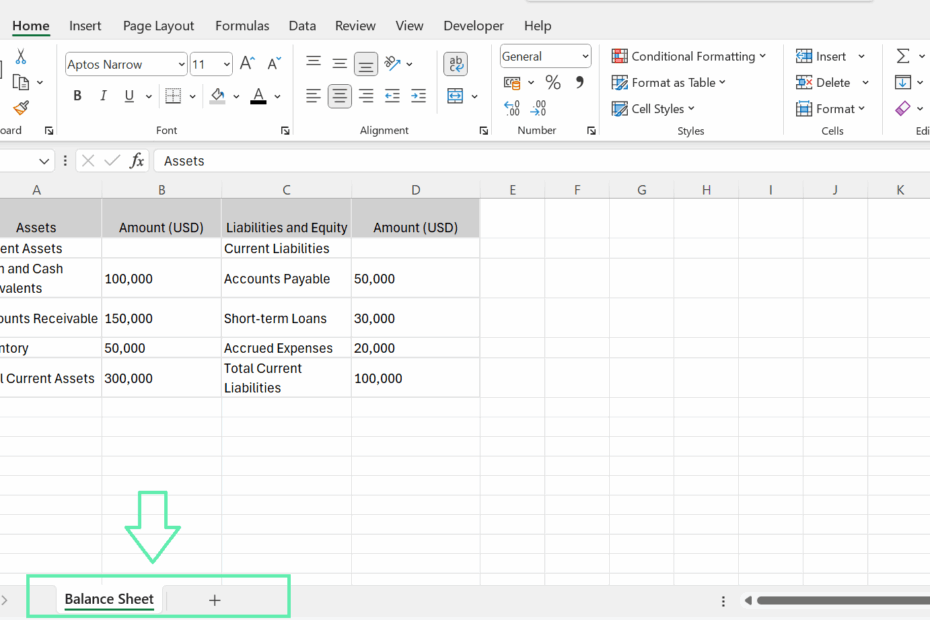
Task: Open the font size dropdown
Action: click(x=227, y=64)
